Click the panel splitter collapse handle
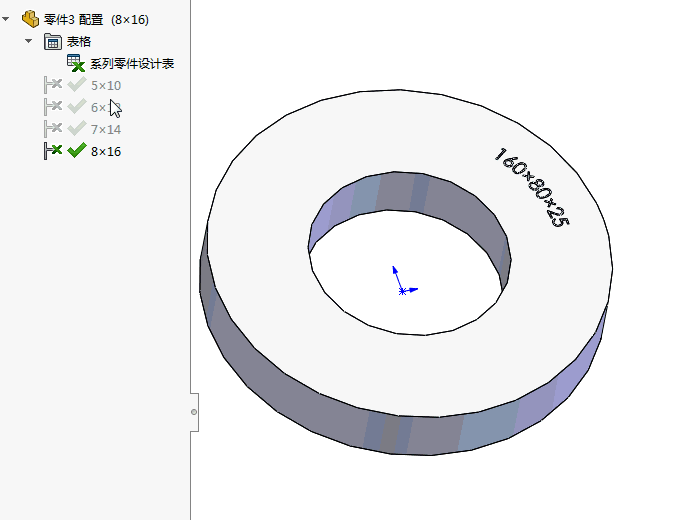The width and height of the screenshot is (684, 520). 194,412
